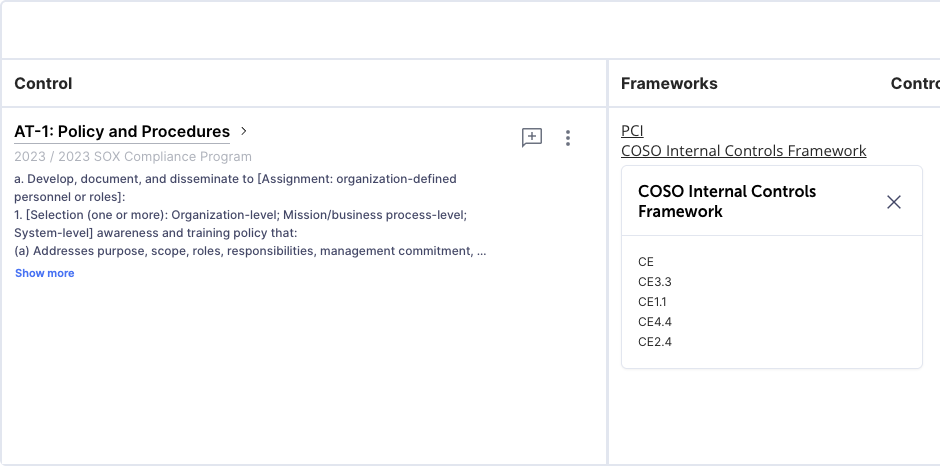Click the Control column header
Image resolution: width=940 pixels, height=466 pixels.
click(x=43, y=84)
